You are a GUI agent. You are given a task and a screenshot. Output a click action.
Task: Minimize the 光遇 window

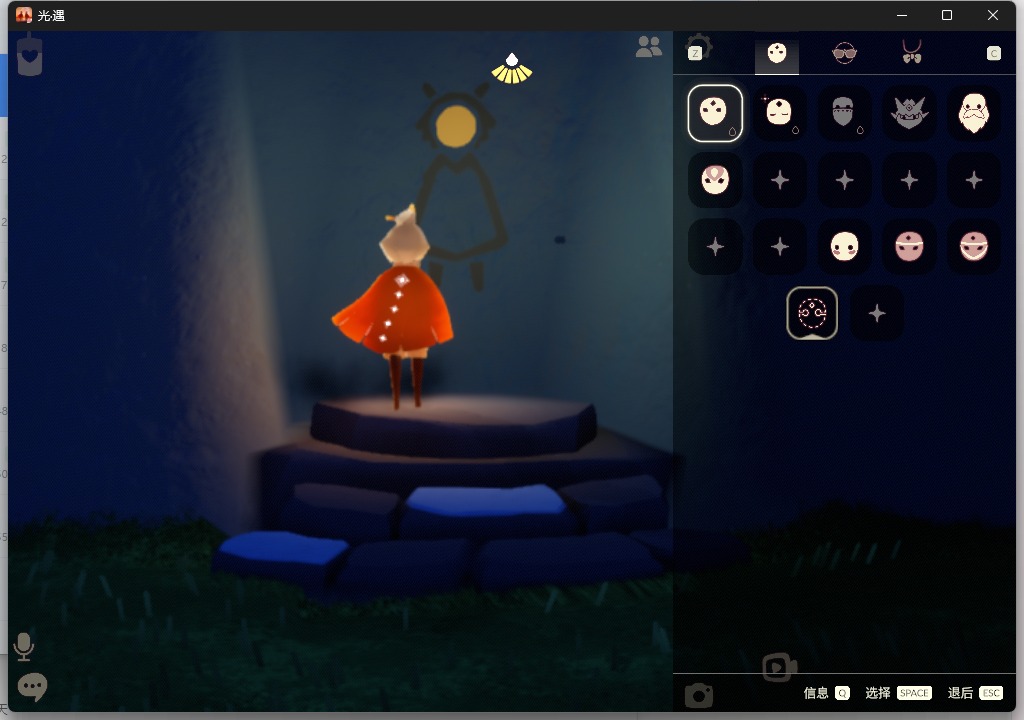click(902, 15)
